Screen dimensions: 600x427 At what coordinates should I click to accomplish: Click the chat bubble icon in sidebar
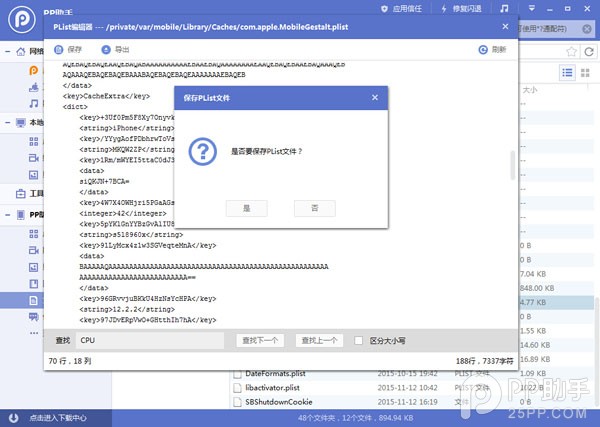point(34,317)
